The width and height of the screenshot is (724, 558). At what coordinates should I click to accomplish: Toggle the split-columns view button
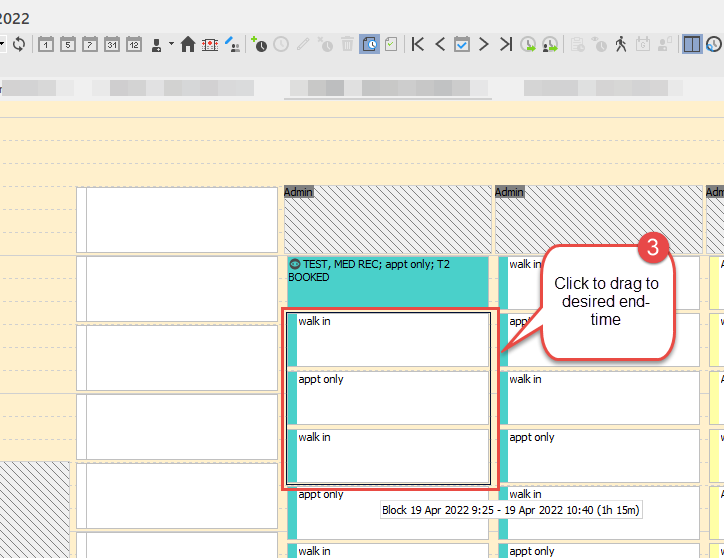pos(692,44)
